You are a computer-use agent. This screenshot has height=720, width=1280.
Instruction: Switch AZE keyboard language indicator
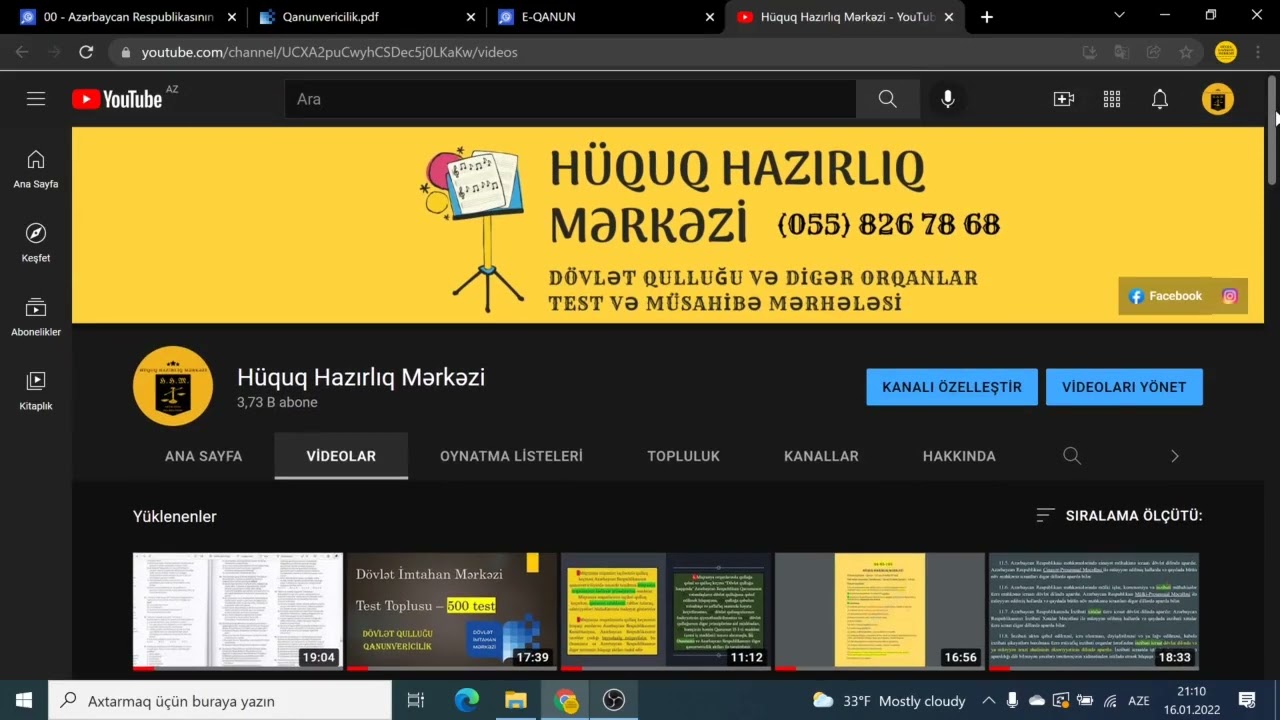[1138, 700]
